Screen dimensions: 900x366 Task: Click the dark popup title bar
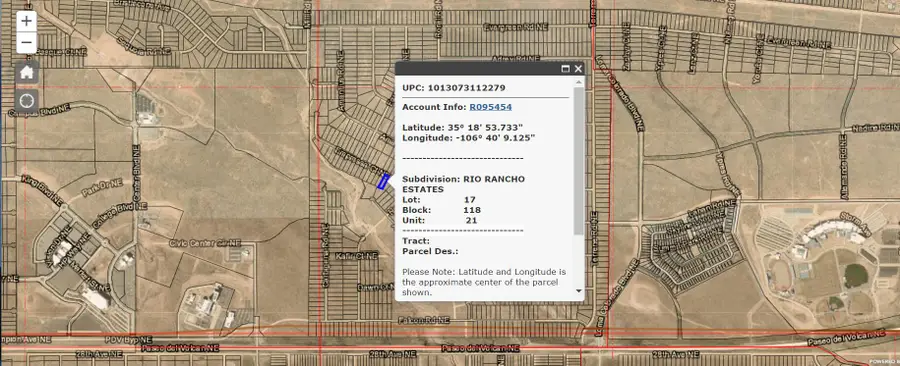tap(476, 69)
